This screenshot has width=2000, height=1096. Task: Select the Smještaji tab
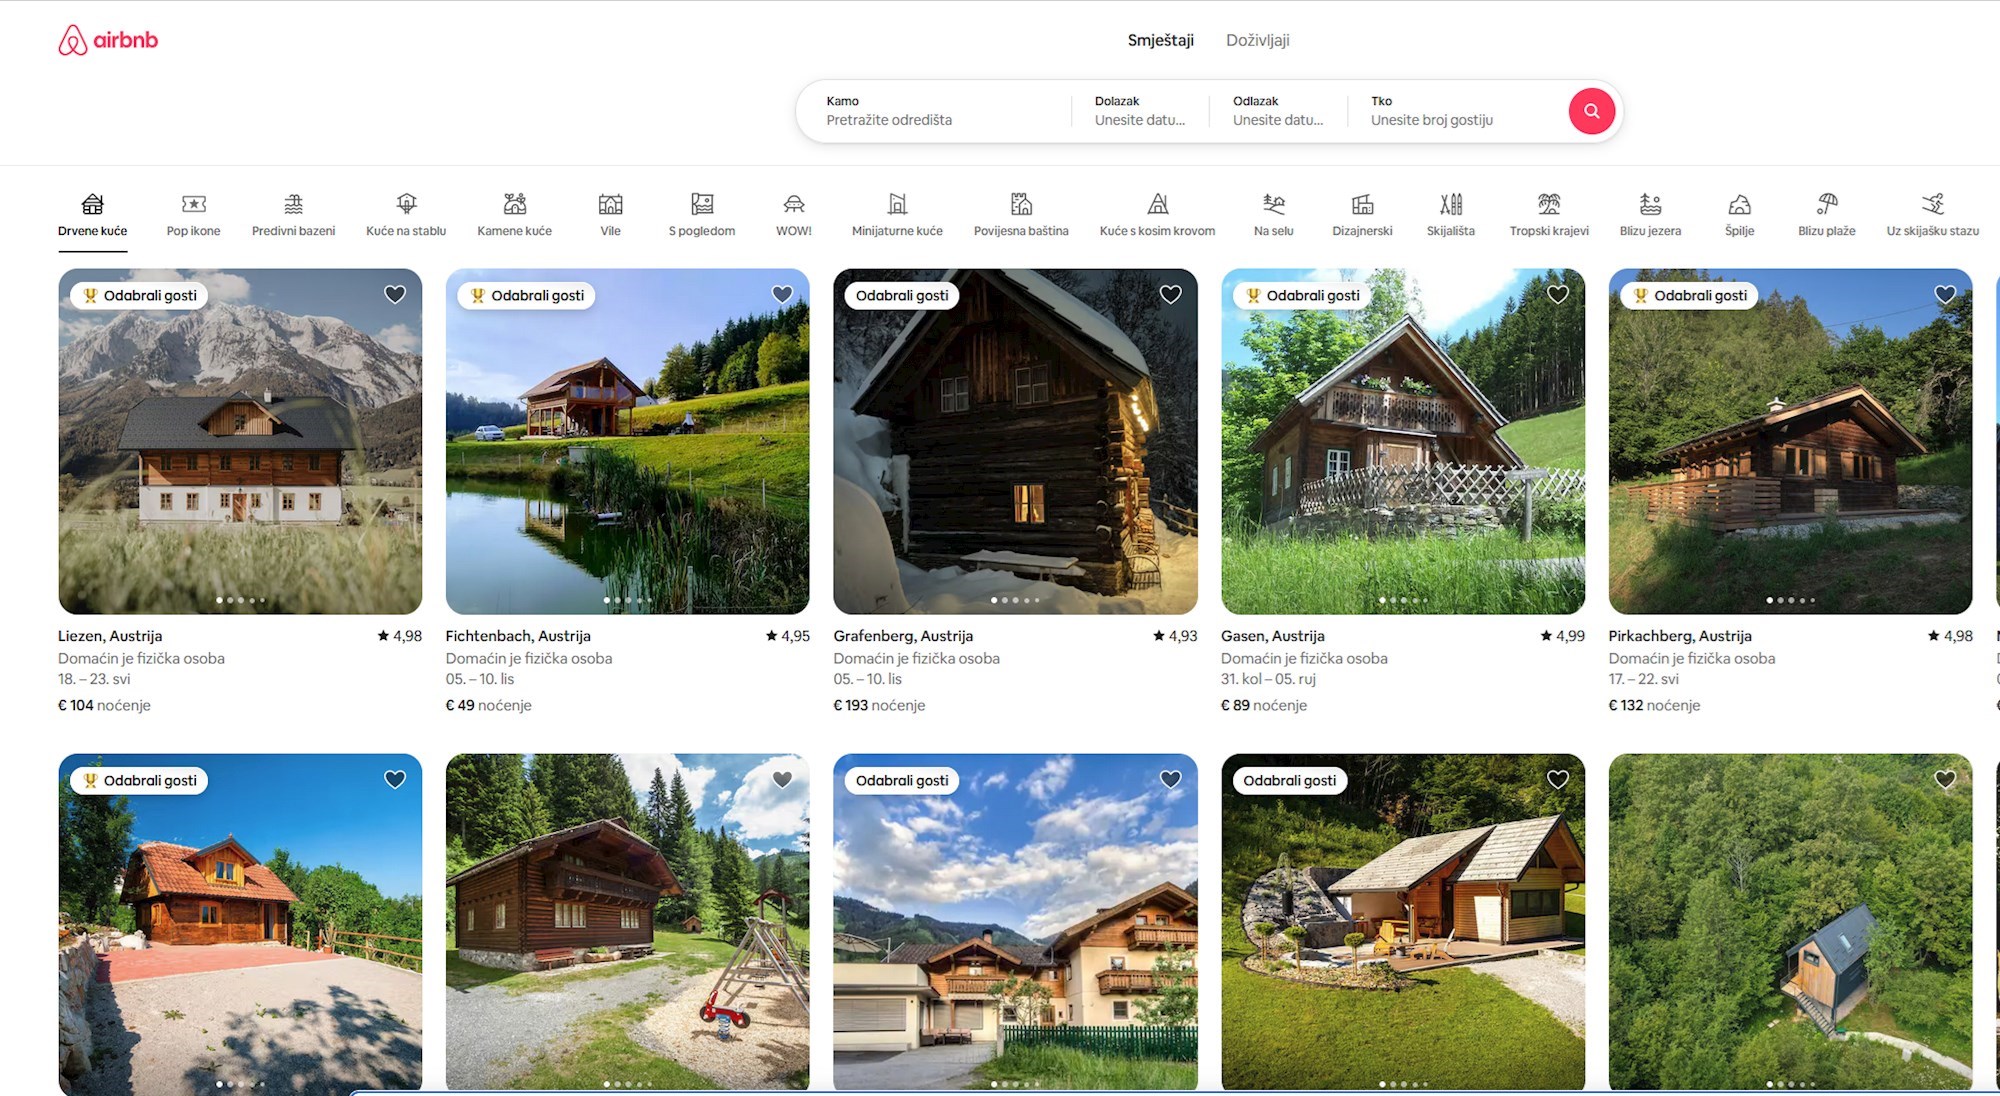[1160, 40]
